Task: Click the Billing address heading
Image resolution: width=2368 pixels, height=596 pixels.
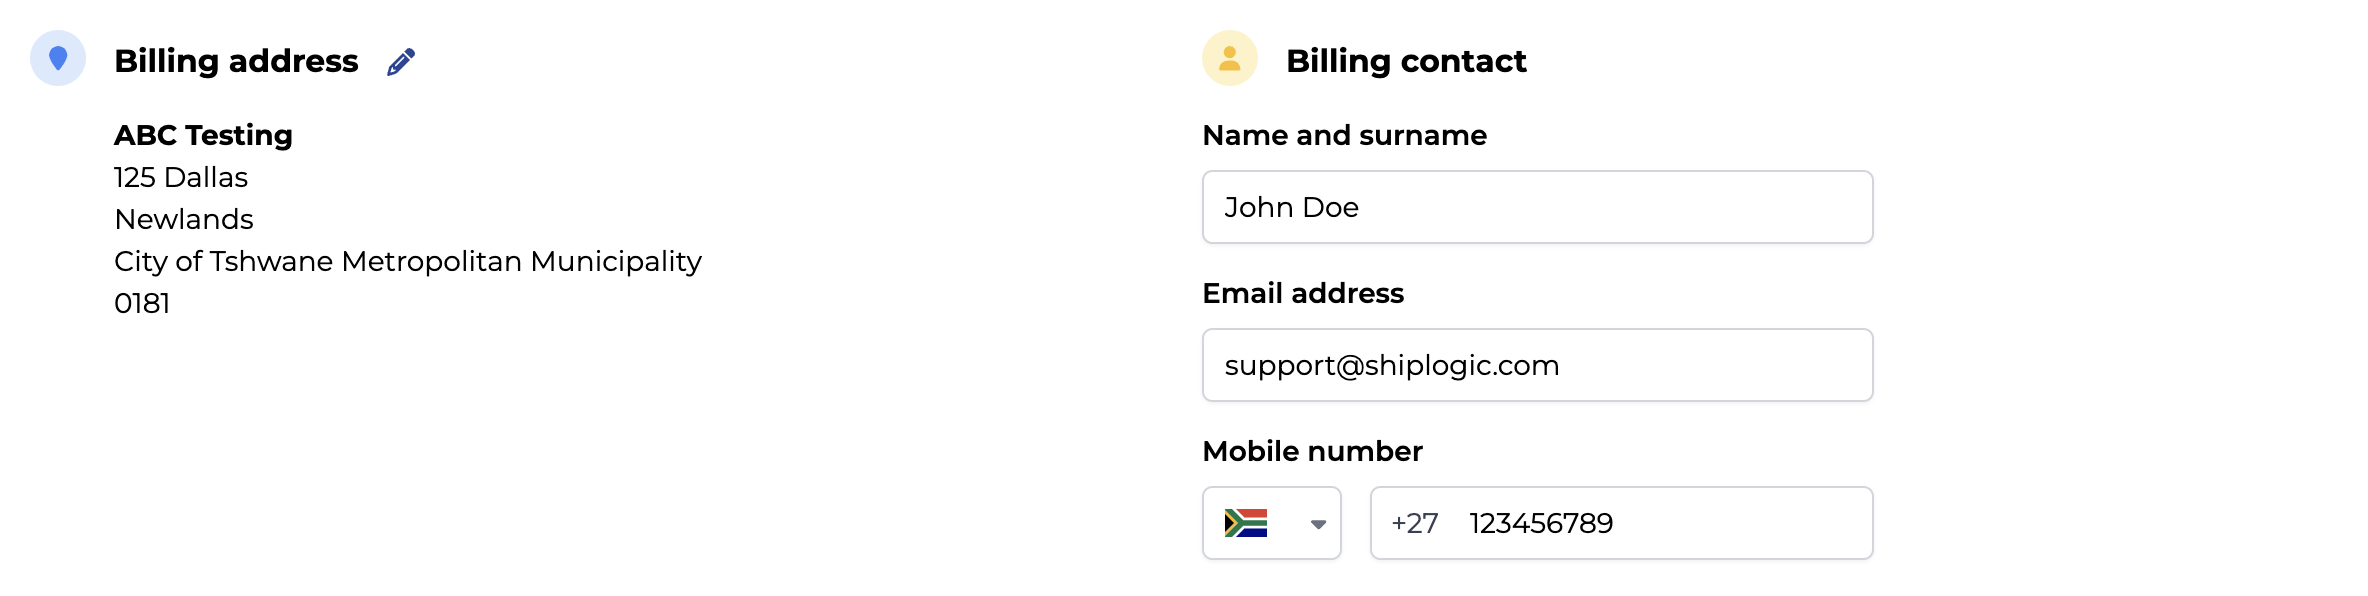Action: 236,61
